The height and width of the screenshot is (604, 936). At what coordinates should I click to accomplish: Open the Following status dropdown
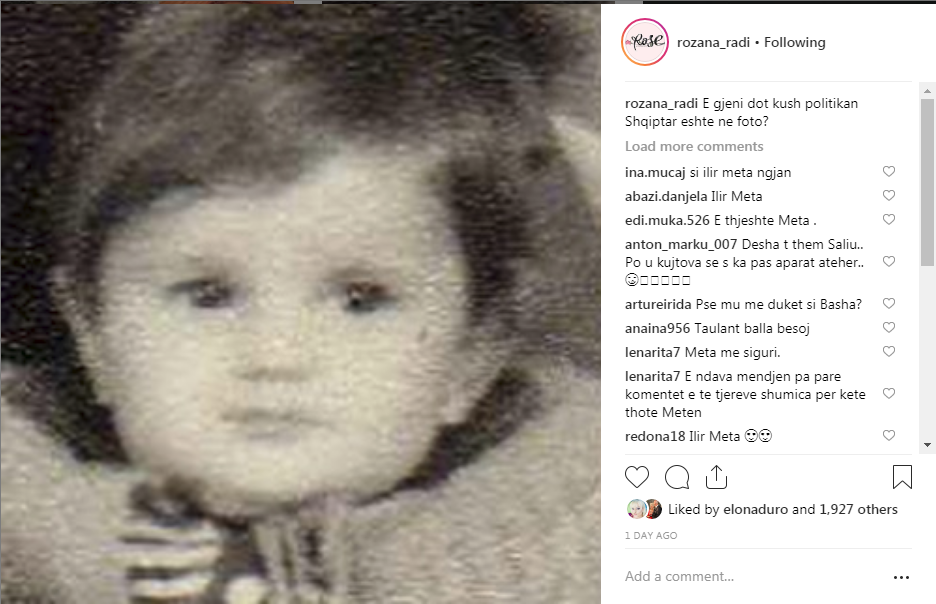[795, 42]
